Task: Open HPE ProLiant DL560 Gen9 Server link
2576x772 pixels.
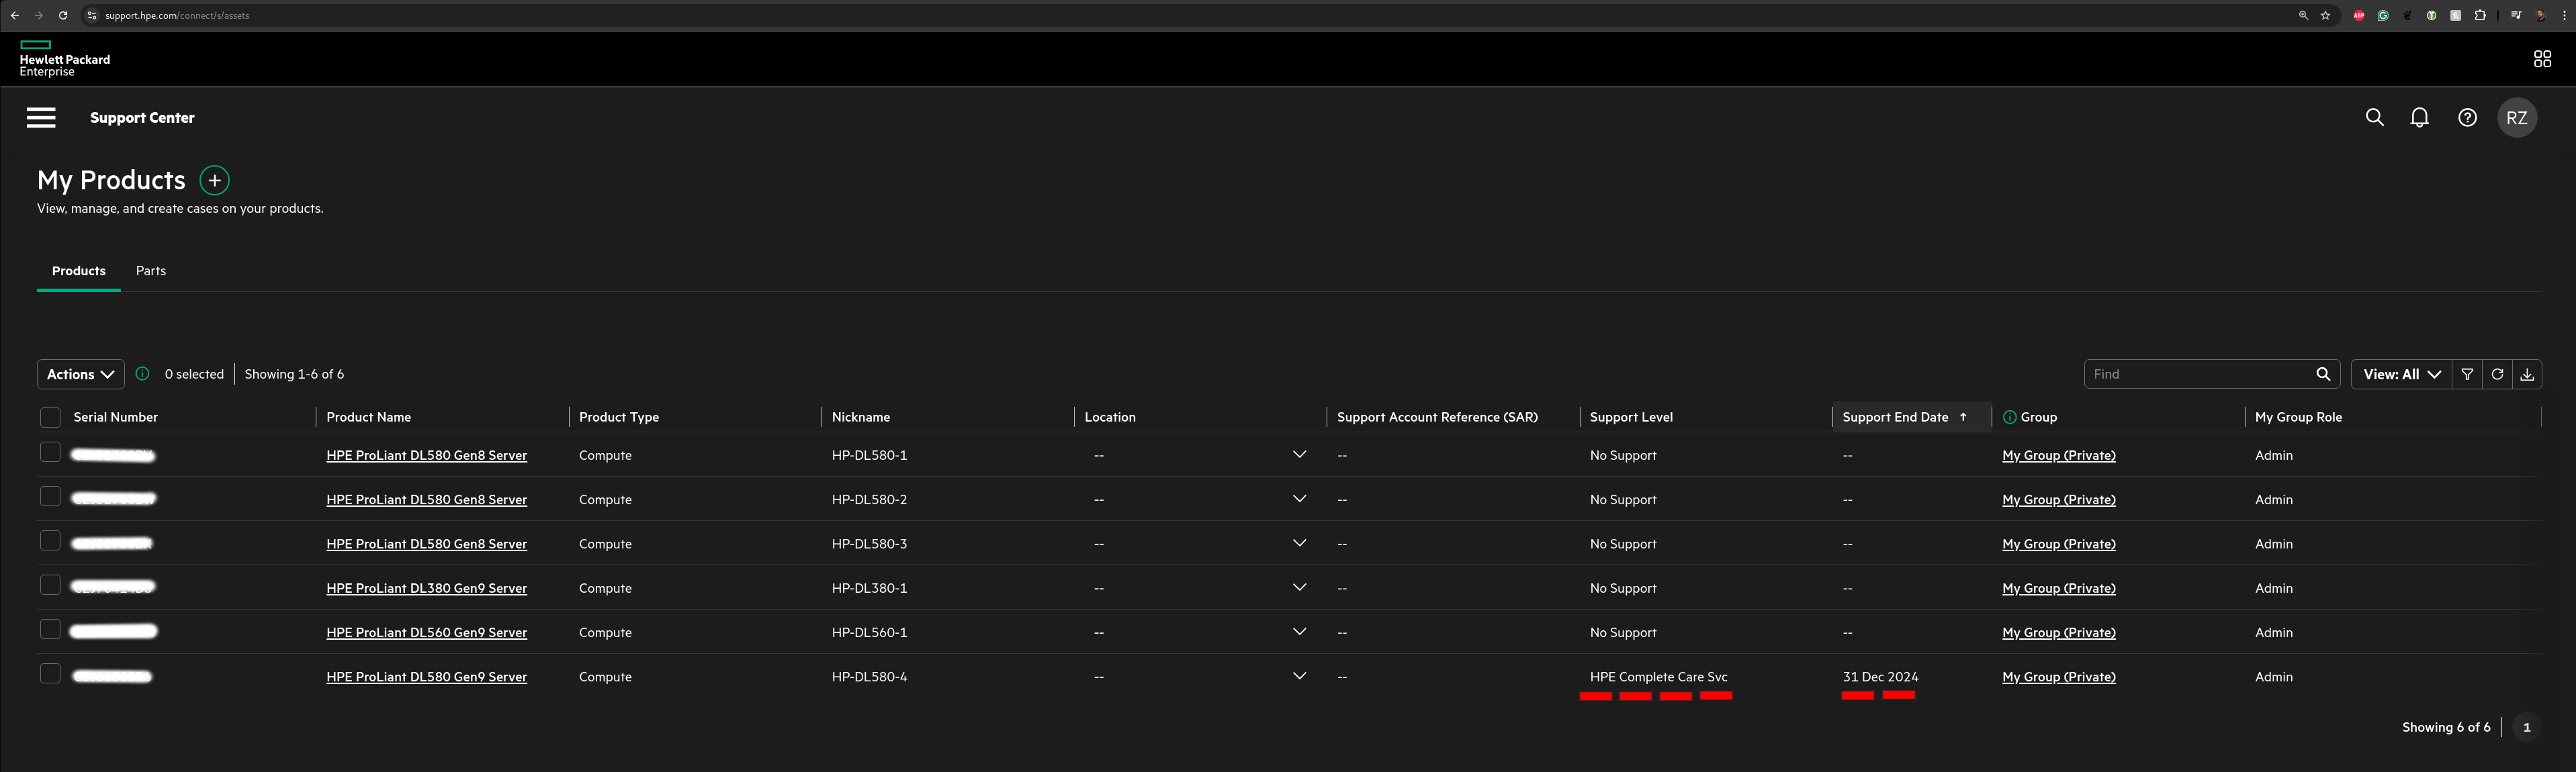Action: pyautogui.click(x=427, y=632)
